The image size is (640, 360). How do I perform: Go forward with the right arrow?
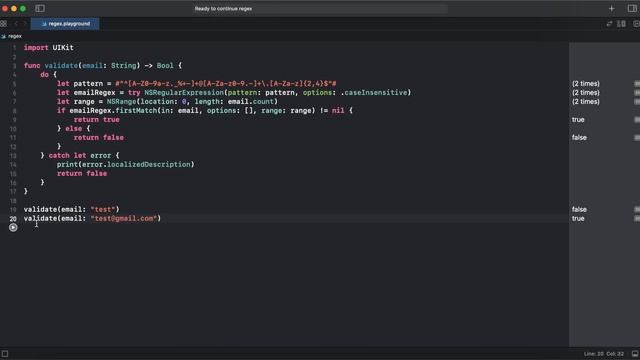(x=24, y=24)
